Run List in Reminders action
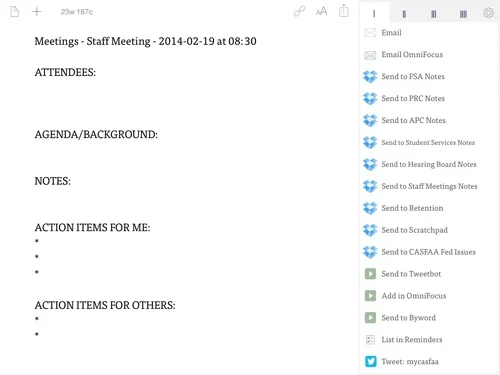500x375 pixels. pyautogui.click(x=412, y=340)
